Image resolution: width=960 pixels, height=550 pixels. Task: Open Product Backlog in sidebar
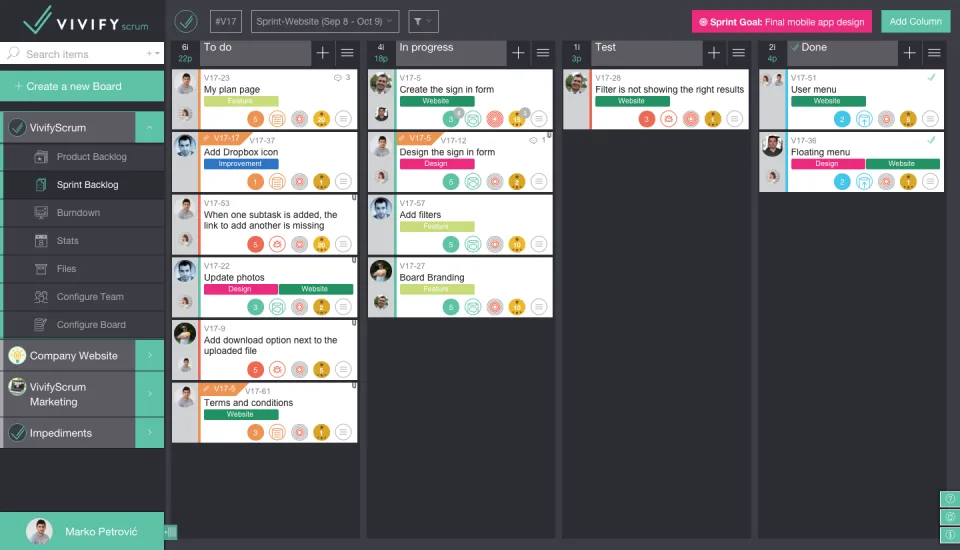pos(84,157)
